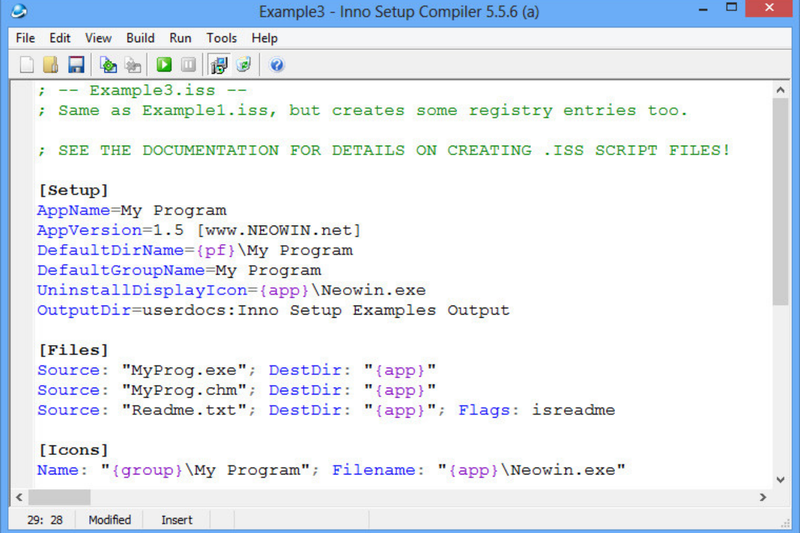Click the comment "Same as Example1.iss" line
This screenshot has height=533, width=800.
tap(363, 110)
